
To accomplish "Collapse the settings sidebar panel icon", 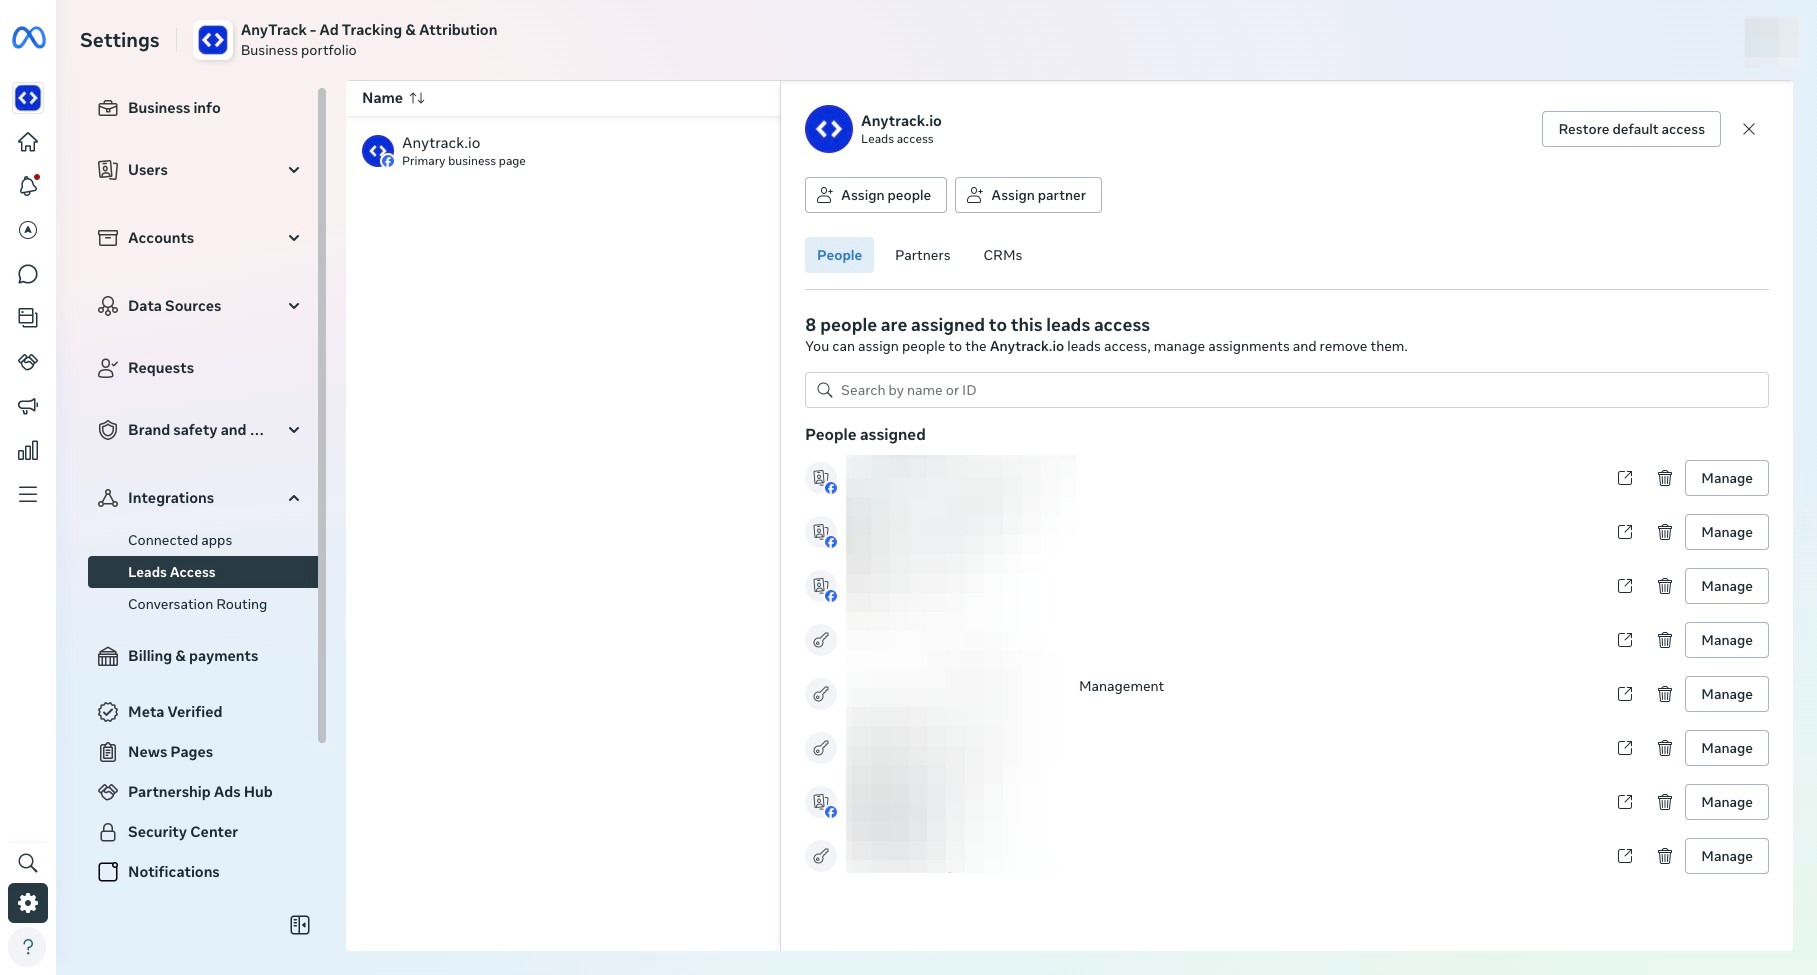I will (x=300, y=925).
